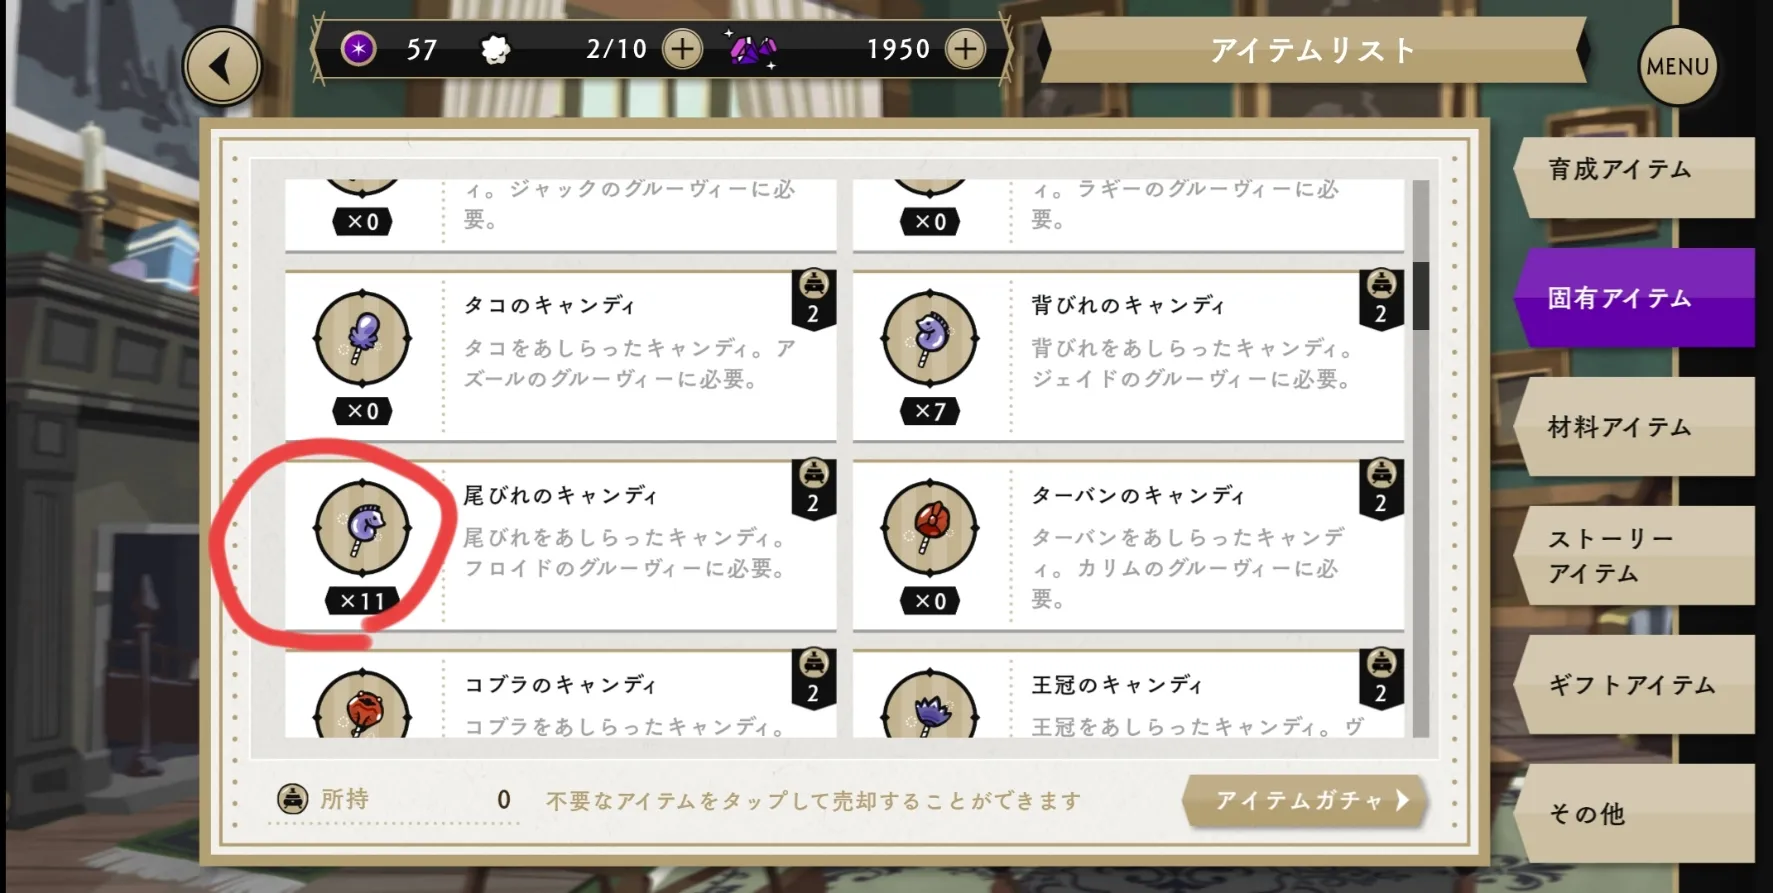The image size is (1773, 893).
Task: Tap the purple gem currency icon
Action: [x=752, y=49]
